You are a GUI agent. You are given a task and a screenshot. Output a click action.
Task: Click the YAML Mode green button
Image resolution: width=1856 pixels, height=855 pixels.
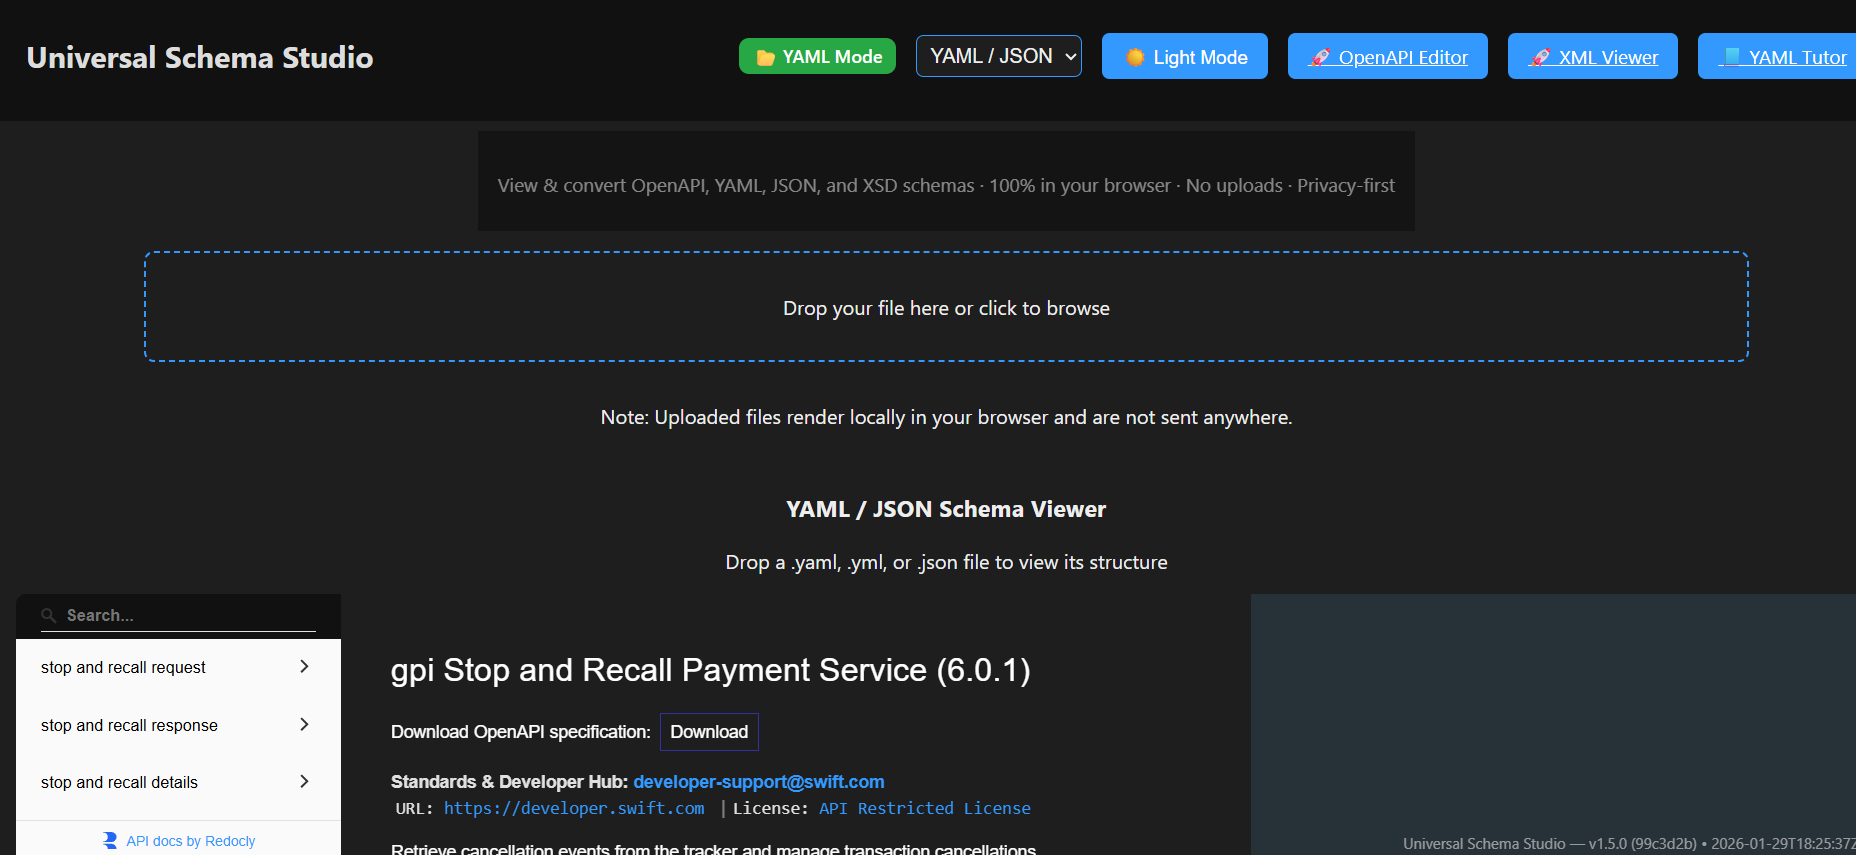pos(817,56)
